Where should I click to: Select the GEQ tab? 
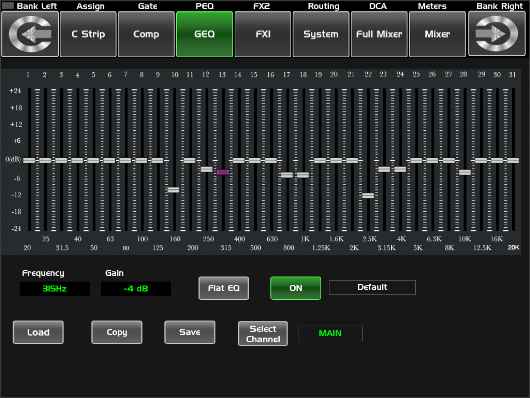pyautogui.click(x=204, y=34)
